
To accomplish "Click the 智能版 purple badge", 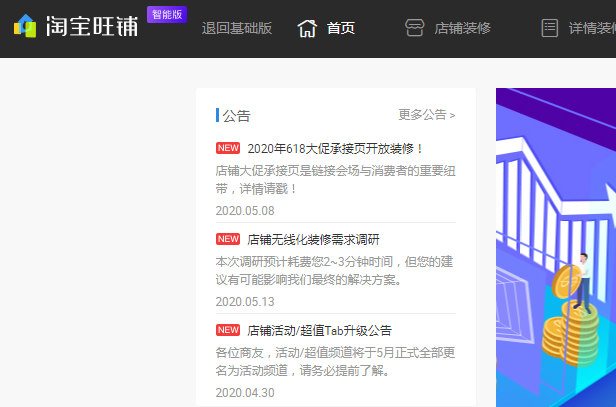I will (167, 15).
